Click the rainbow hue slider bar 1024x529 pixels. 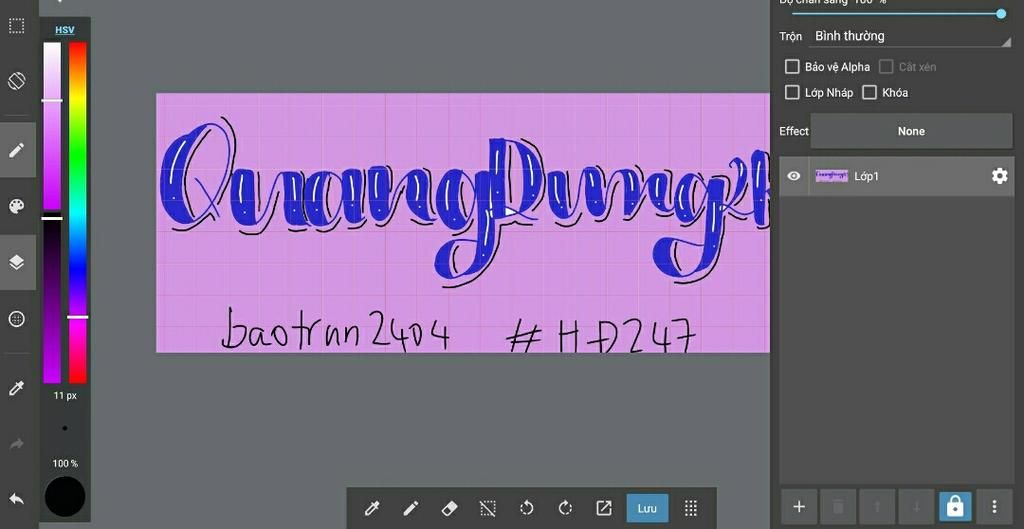(78, 213)
